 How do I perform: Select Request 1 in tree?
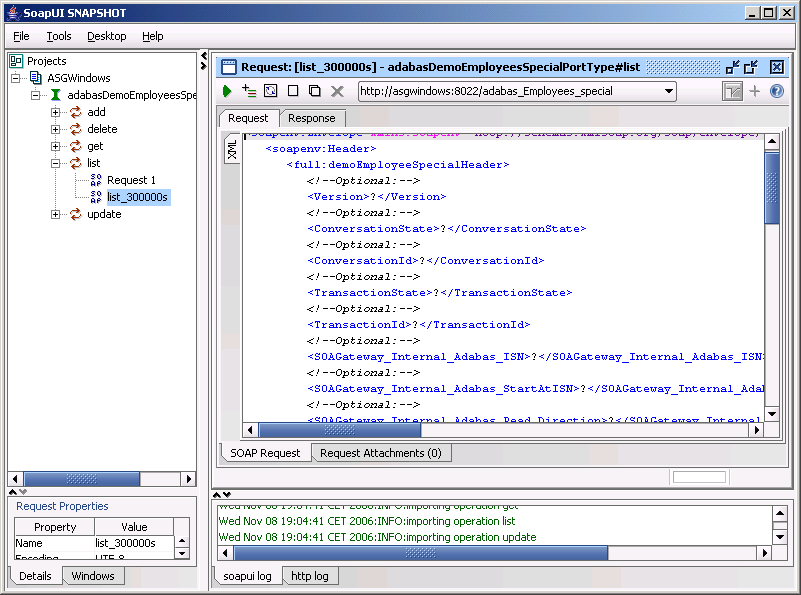point(131,180)
